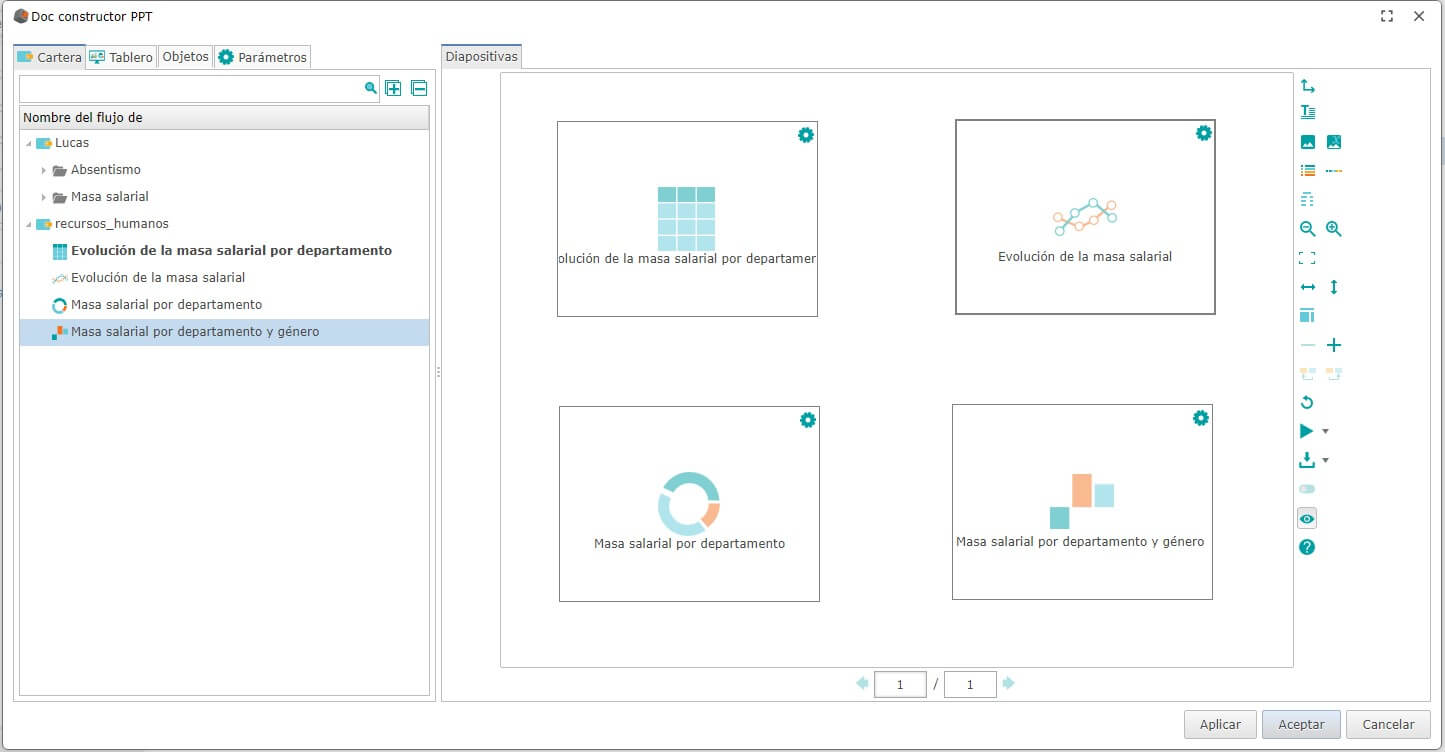The height and width of the screenshot is (752, 1445).
Task: Click the insert text block icon
Action: (1307, 112)
